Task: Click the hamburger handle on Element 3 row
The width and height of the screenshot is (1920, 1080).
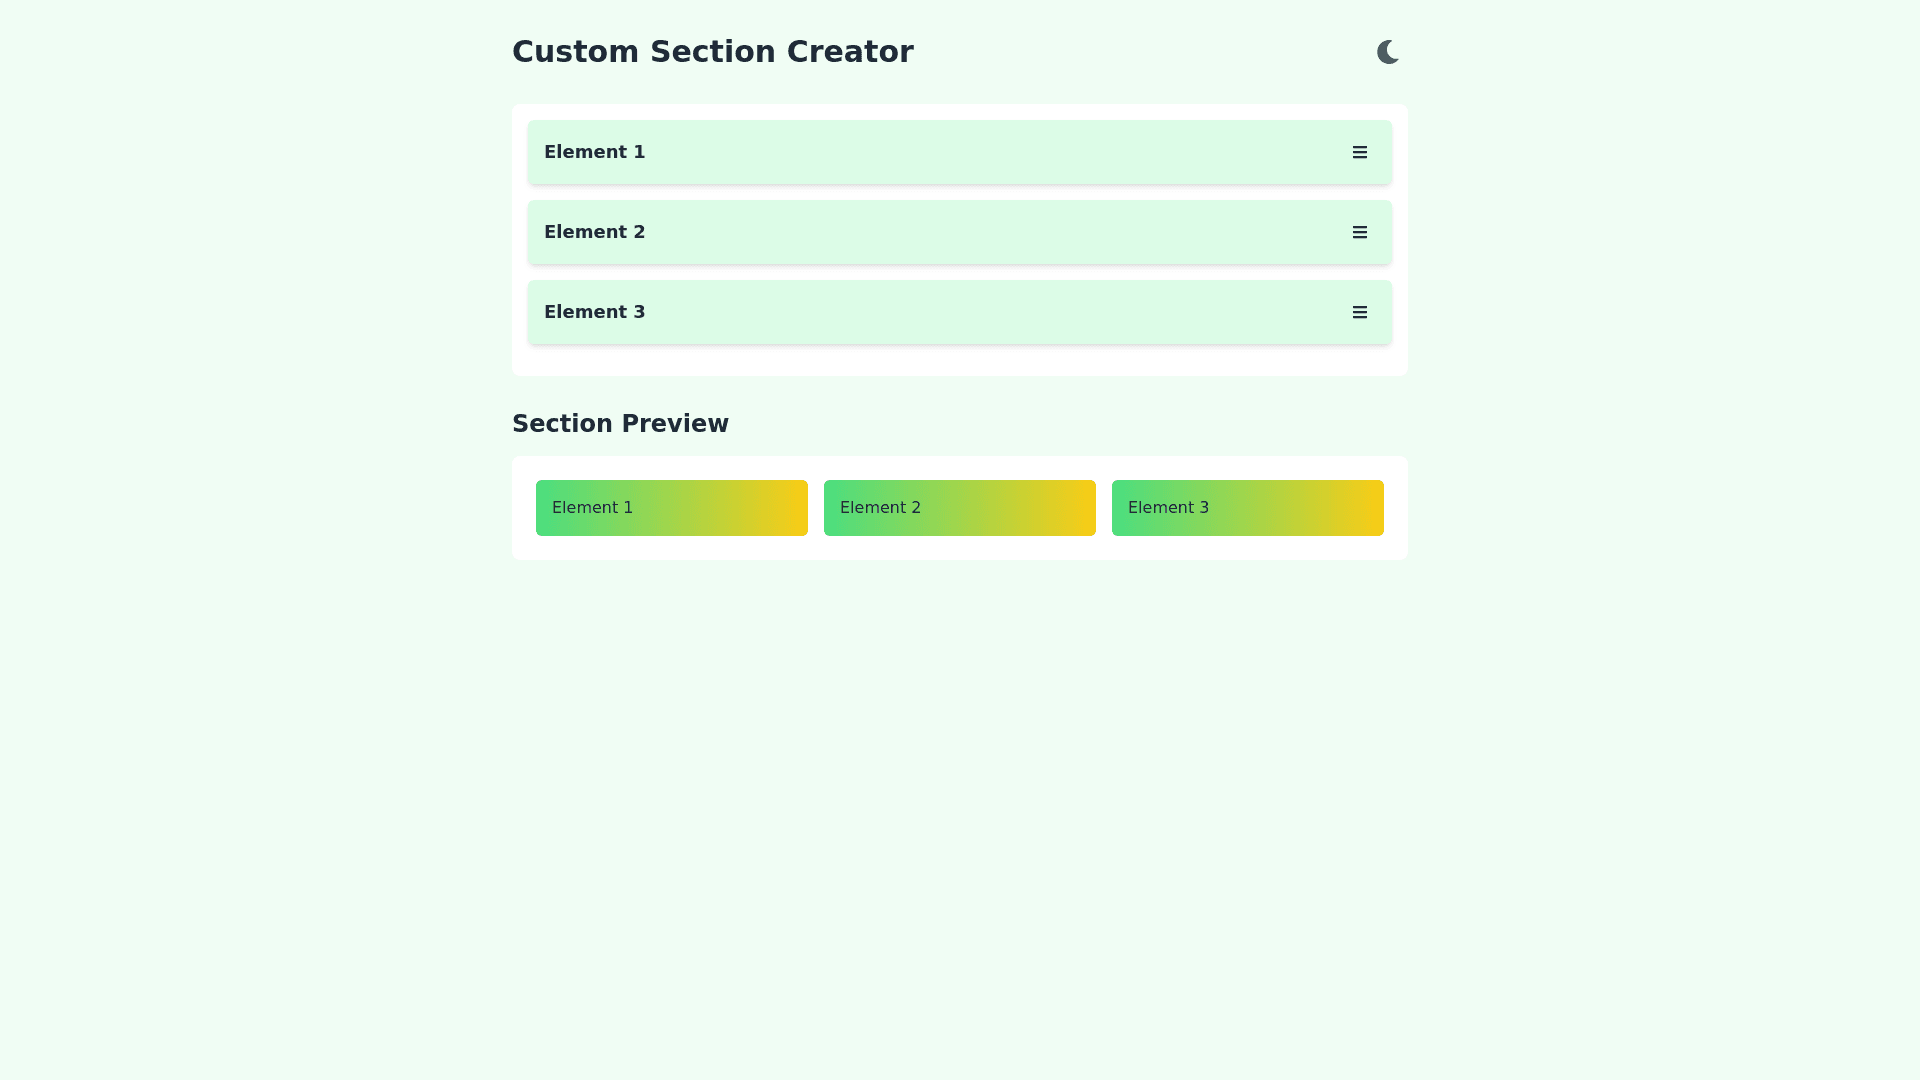Action: point(1359,312)
